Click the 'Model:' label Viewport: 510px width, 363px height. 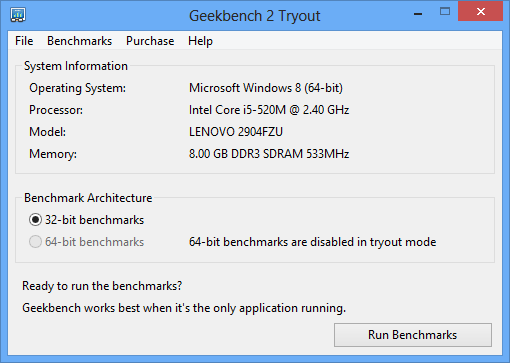click(x=47, y=132)
